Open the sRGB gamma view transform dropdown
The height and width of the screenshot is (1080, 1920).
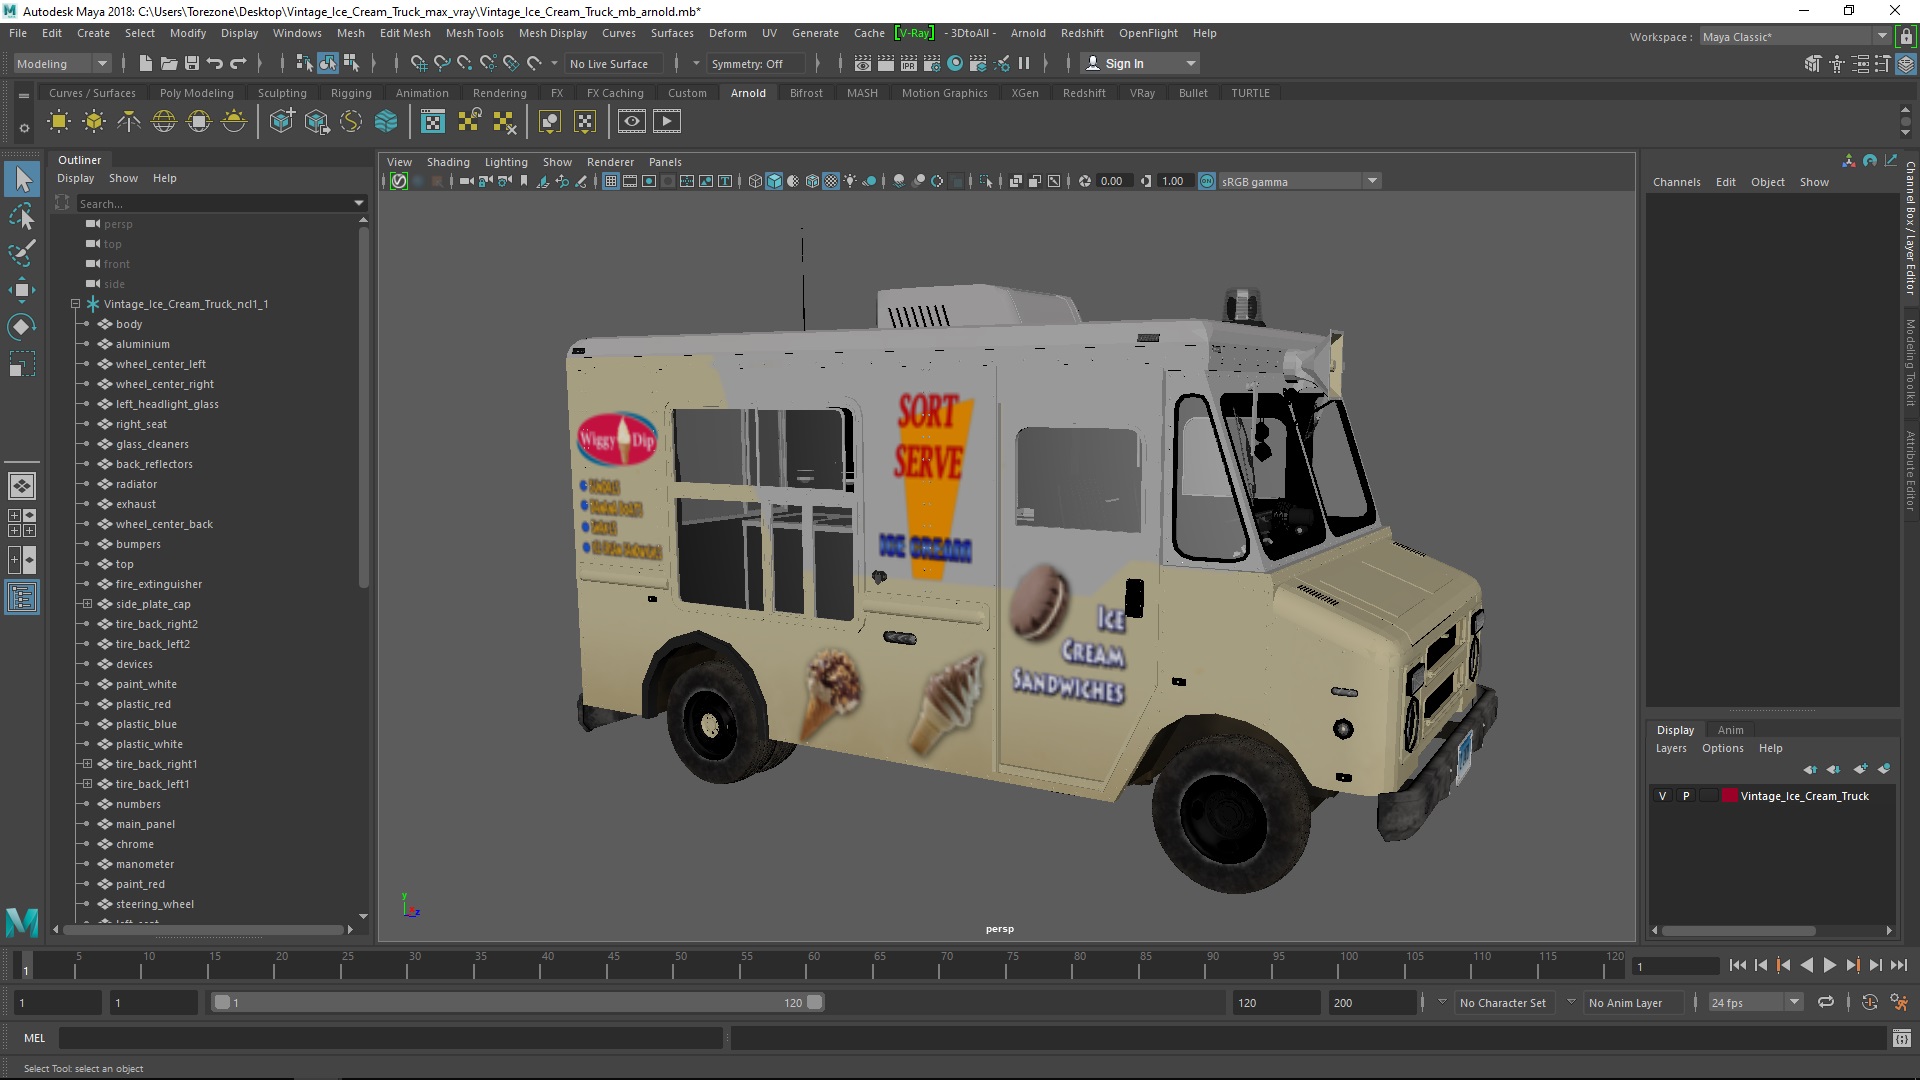(1299, 181)
